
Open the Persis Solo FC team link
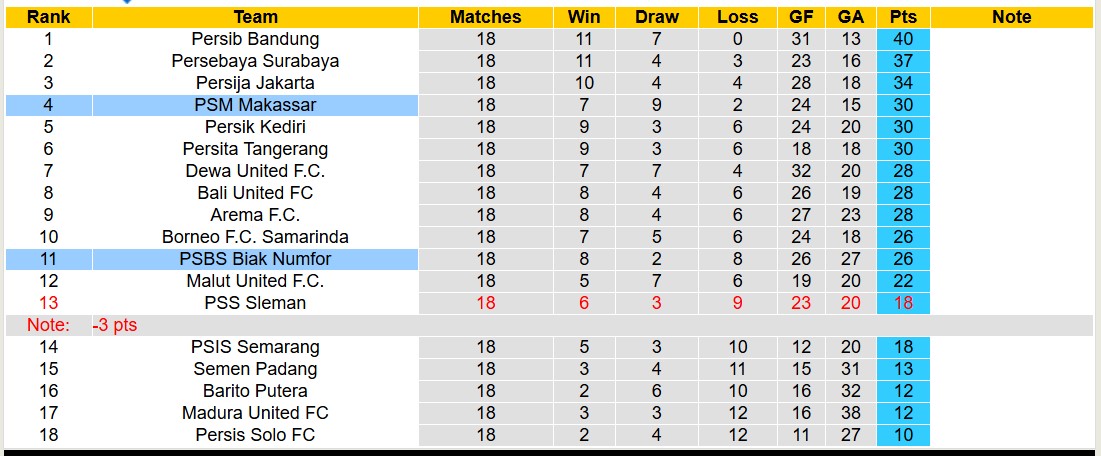click(x=255, y=435)
